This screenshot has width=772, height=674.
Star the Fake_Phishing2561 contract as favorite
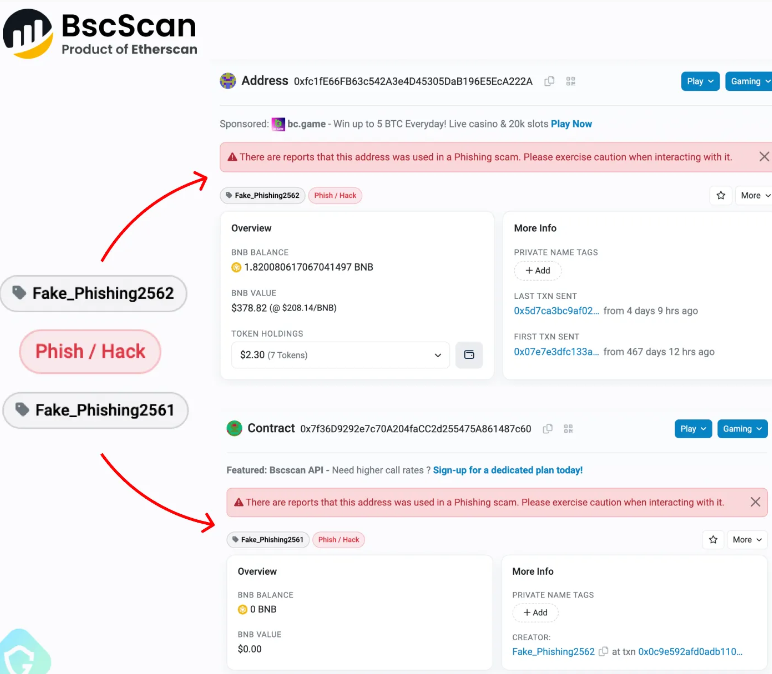coord(713,540)
